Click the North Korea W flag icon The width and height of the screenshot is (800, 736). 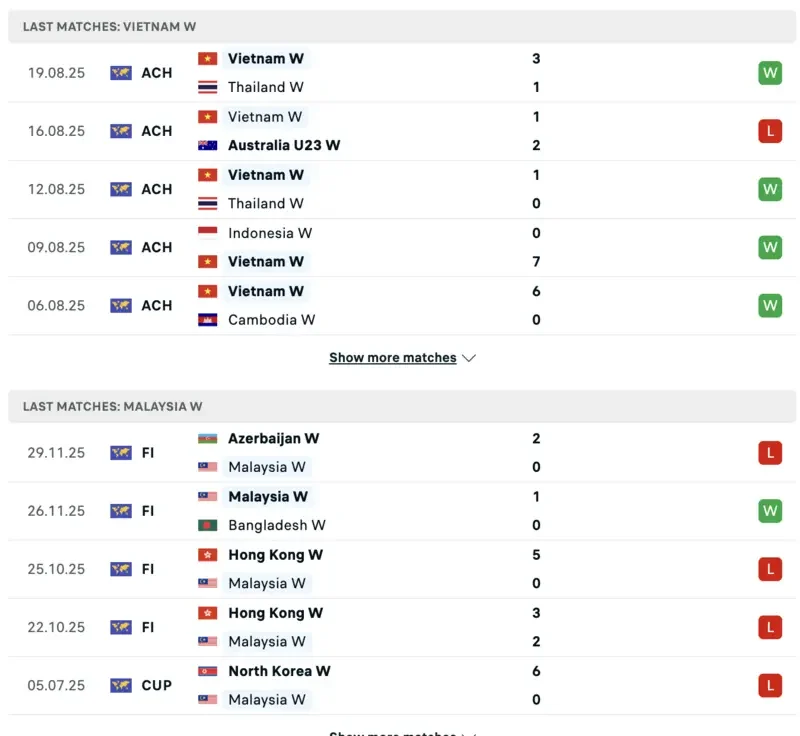click(x=207, y=671)
